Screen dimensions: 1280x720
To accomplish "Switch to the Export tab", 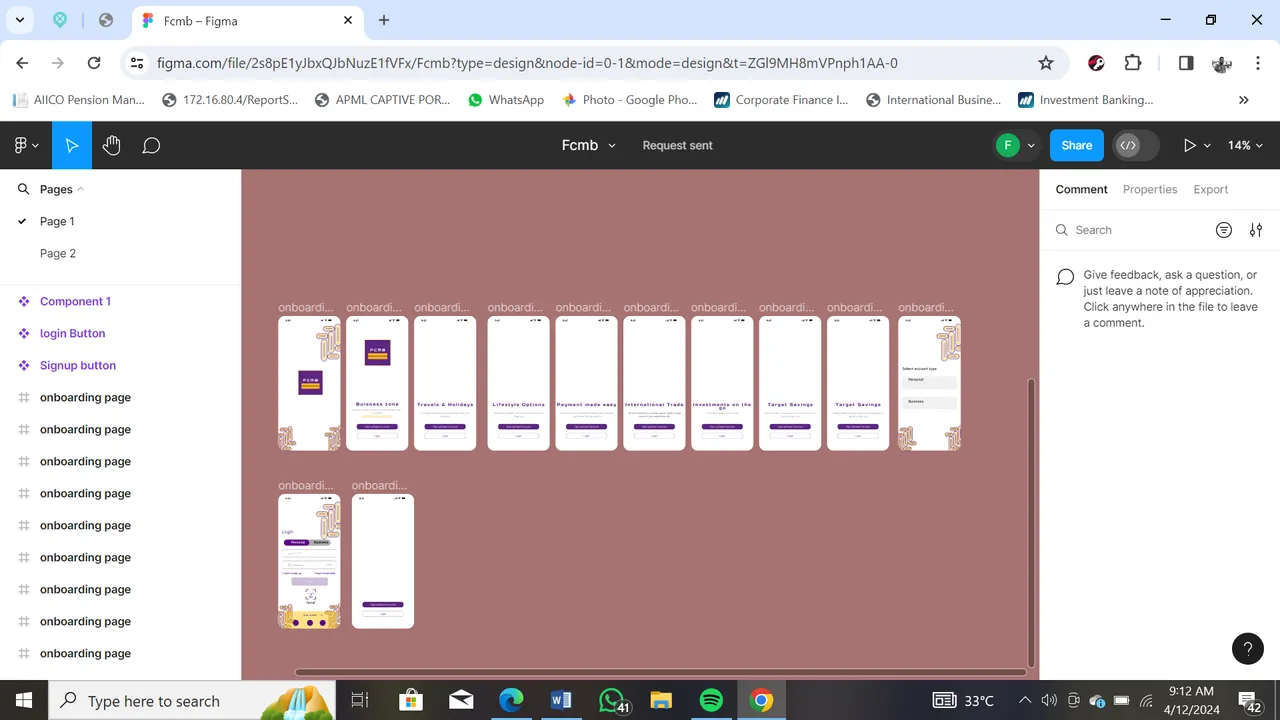I will (1210, 189).
